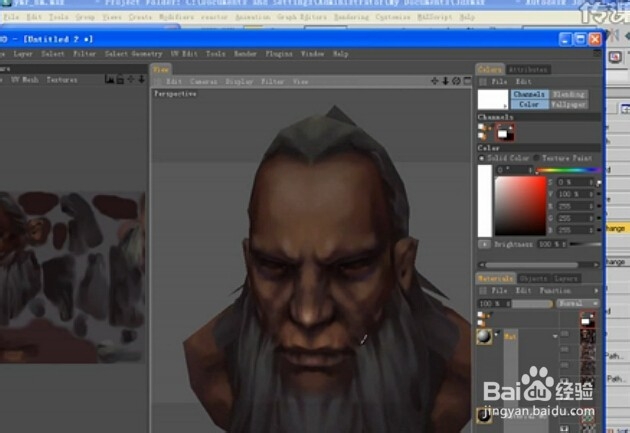Switch to the Materials tab
Image resolution: width=630 pixels, height=433 pixels.
[496, 278]
